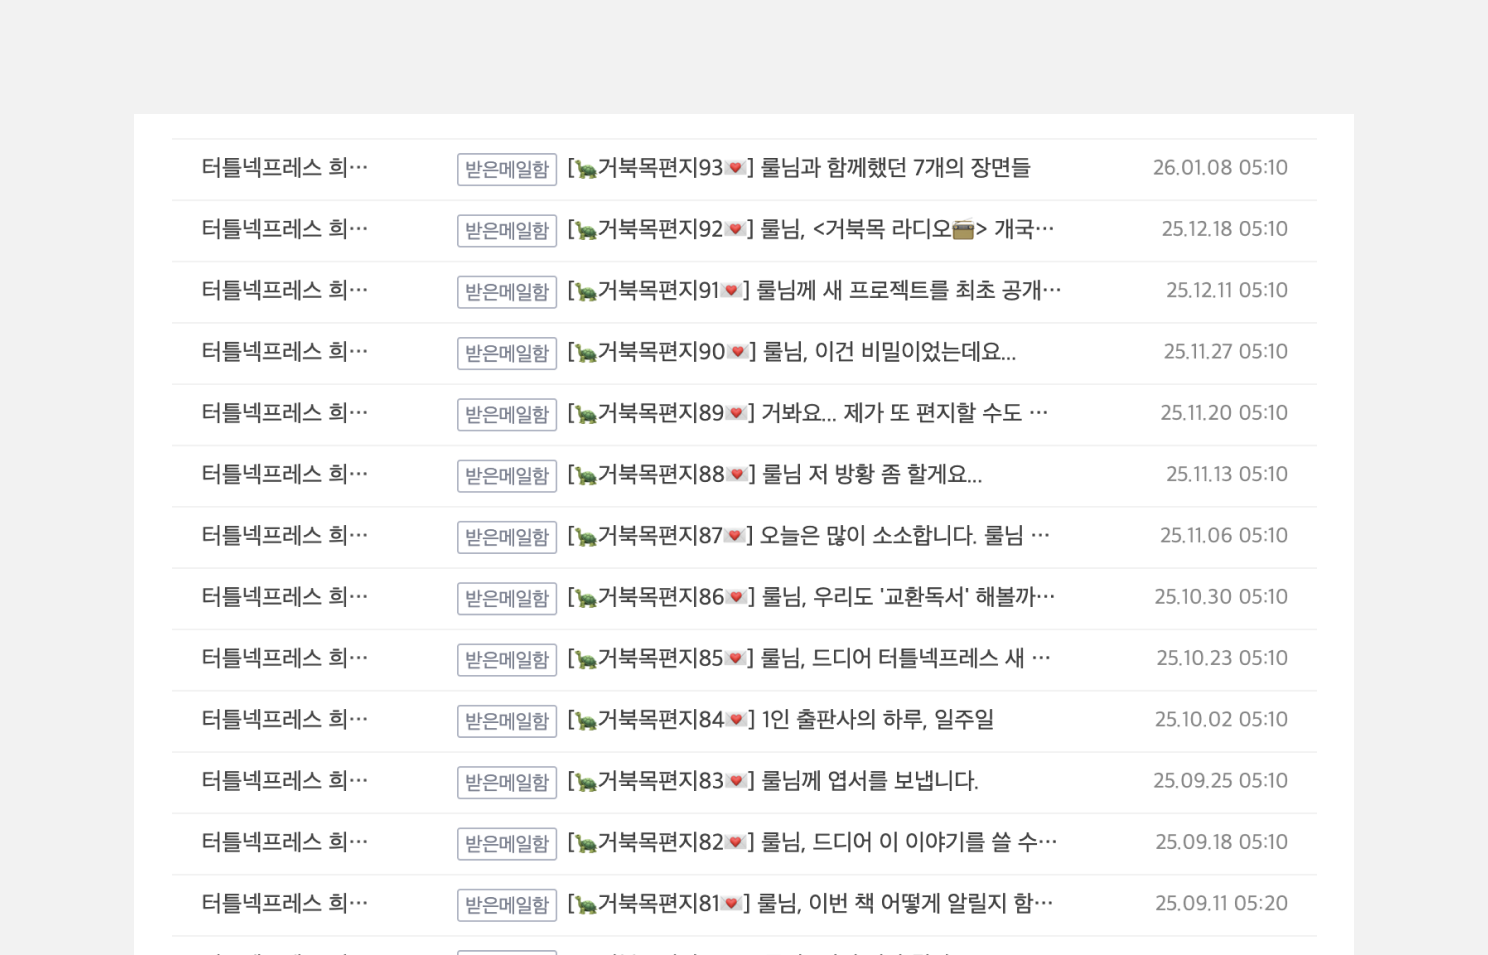Click 받은메일함 tag on the 거북목편지81 row
This screenshot has width=1488, height=955.
click(x=507, y=904)
